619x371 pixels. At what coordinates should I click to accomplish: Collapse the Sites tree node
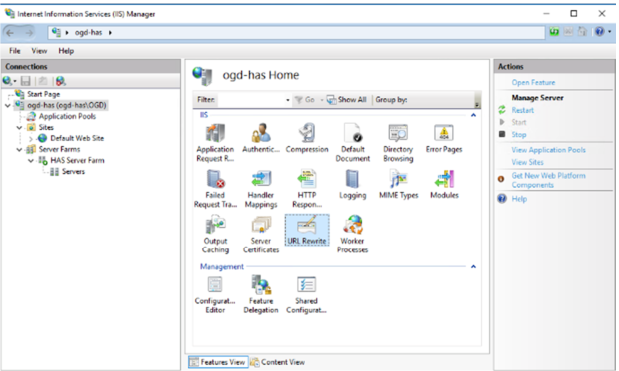click(x=19, y=127)
